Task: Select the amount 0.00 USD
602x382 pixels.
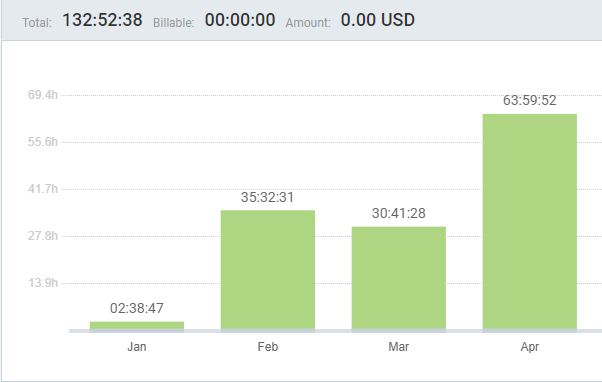Action: [x=378, y=20]
